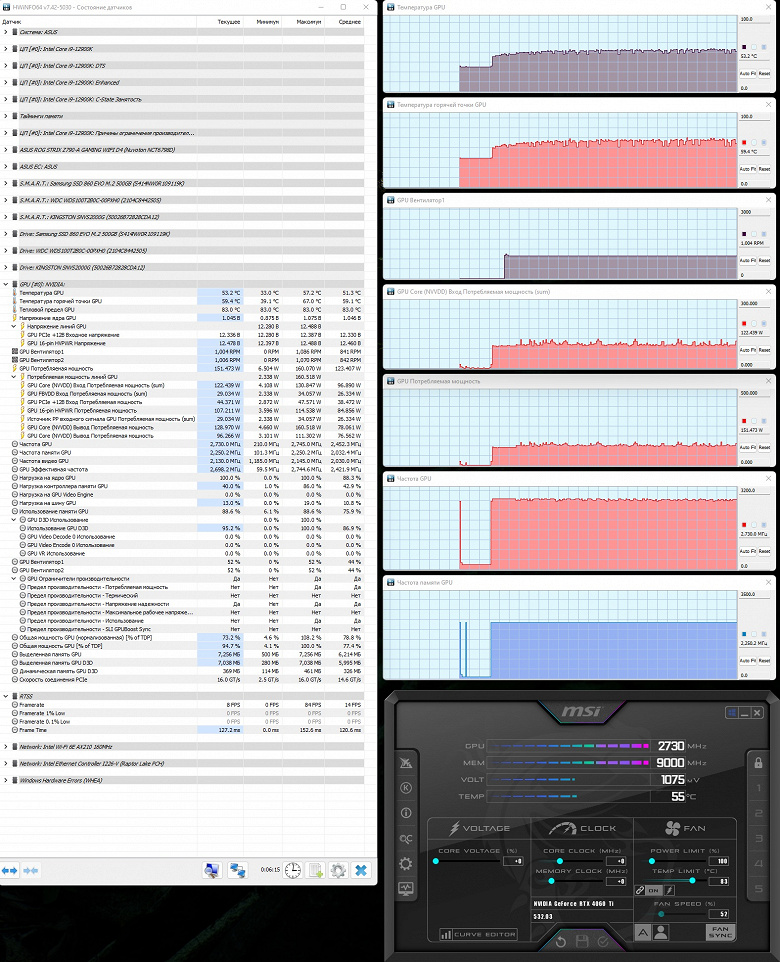Click the Windows startup icon in Afterburner
Image resolution: width=780 pixels, height=962 pixels.
(x=732, y=712)
